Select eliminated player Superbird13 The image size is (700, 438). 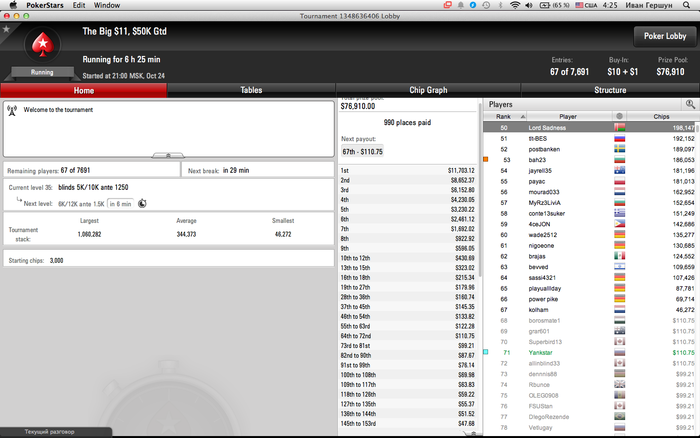[589, 342]
